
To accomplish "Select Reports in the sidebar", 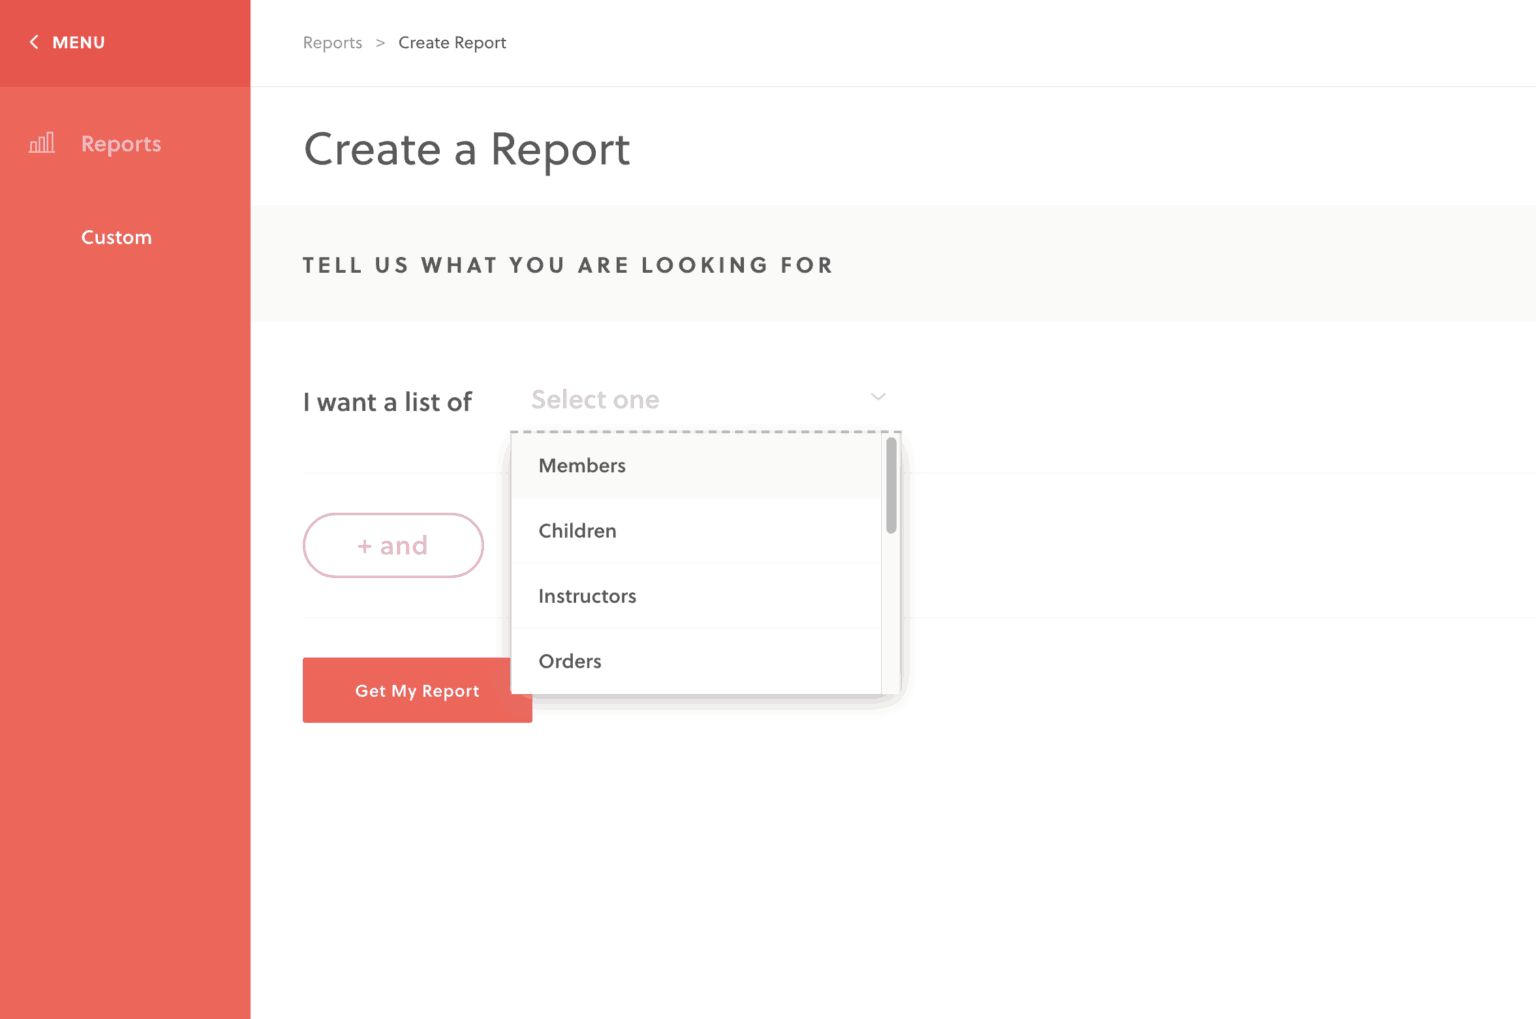I will click(x=120, y=143).
